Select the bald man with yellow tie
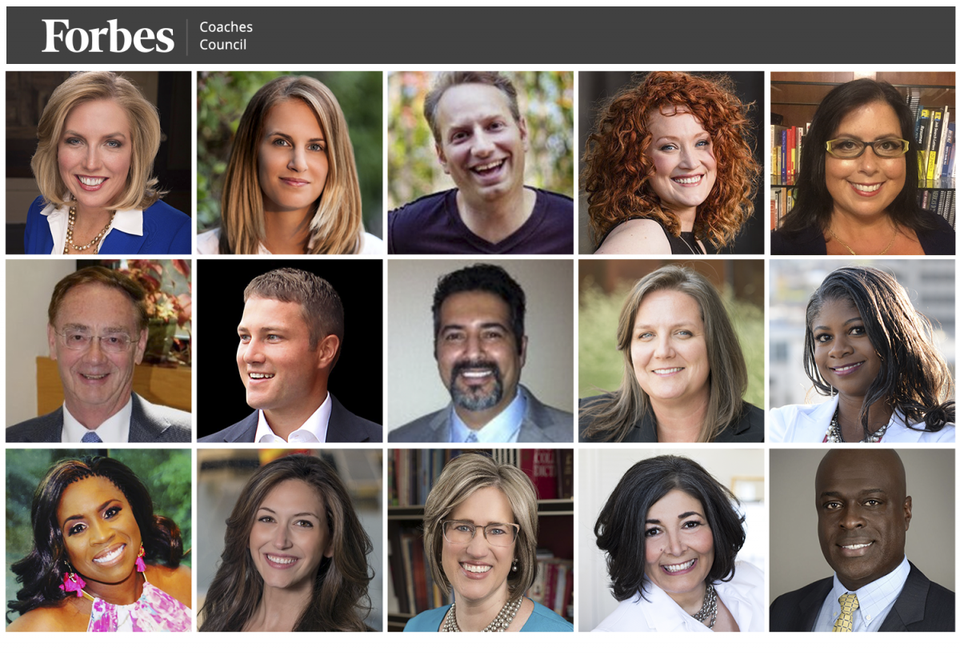Image resolution: width=960 pixels, height=655 pixels. [x=862, y=540]
